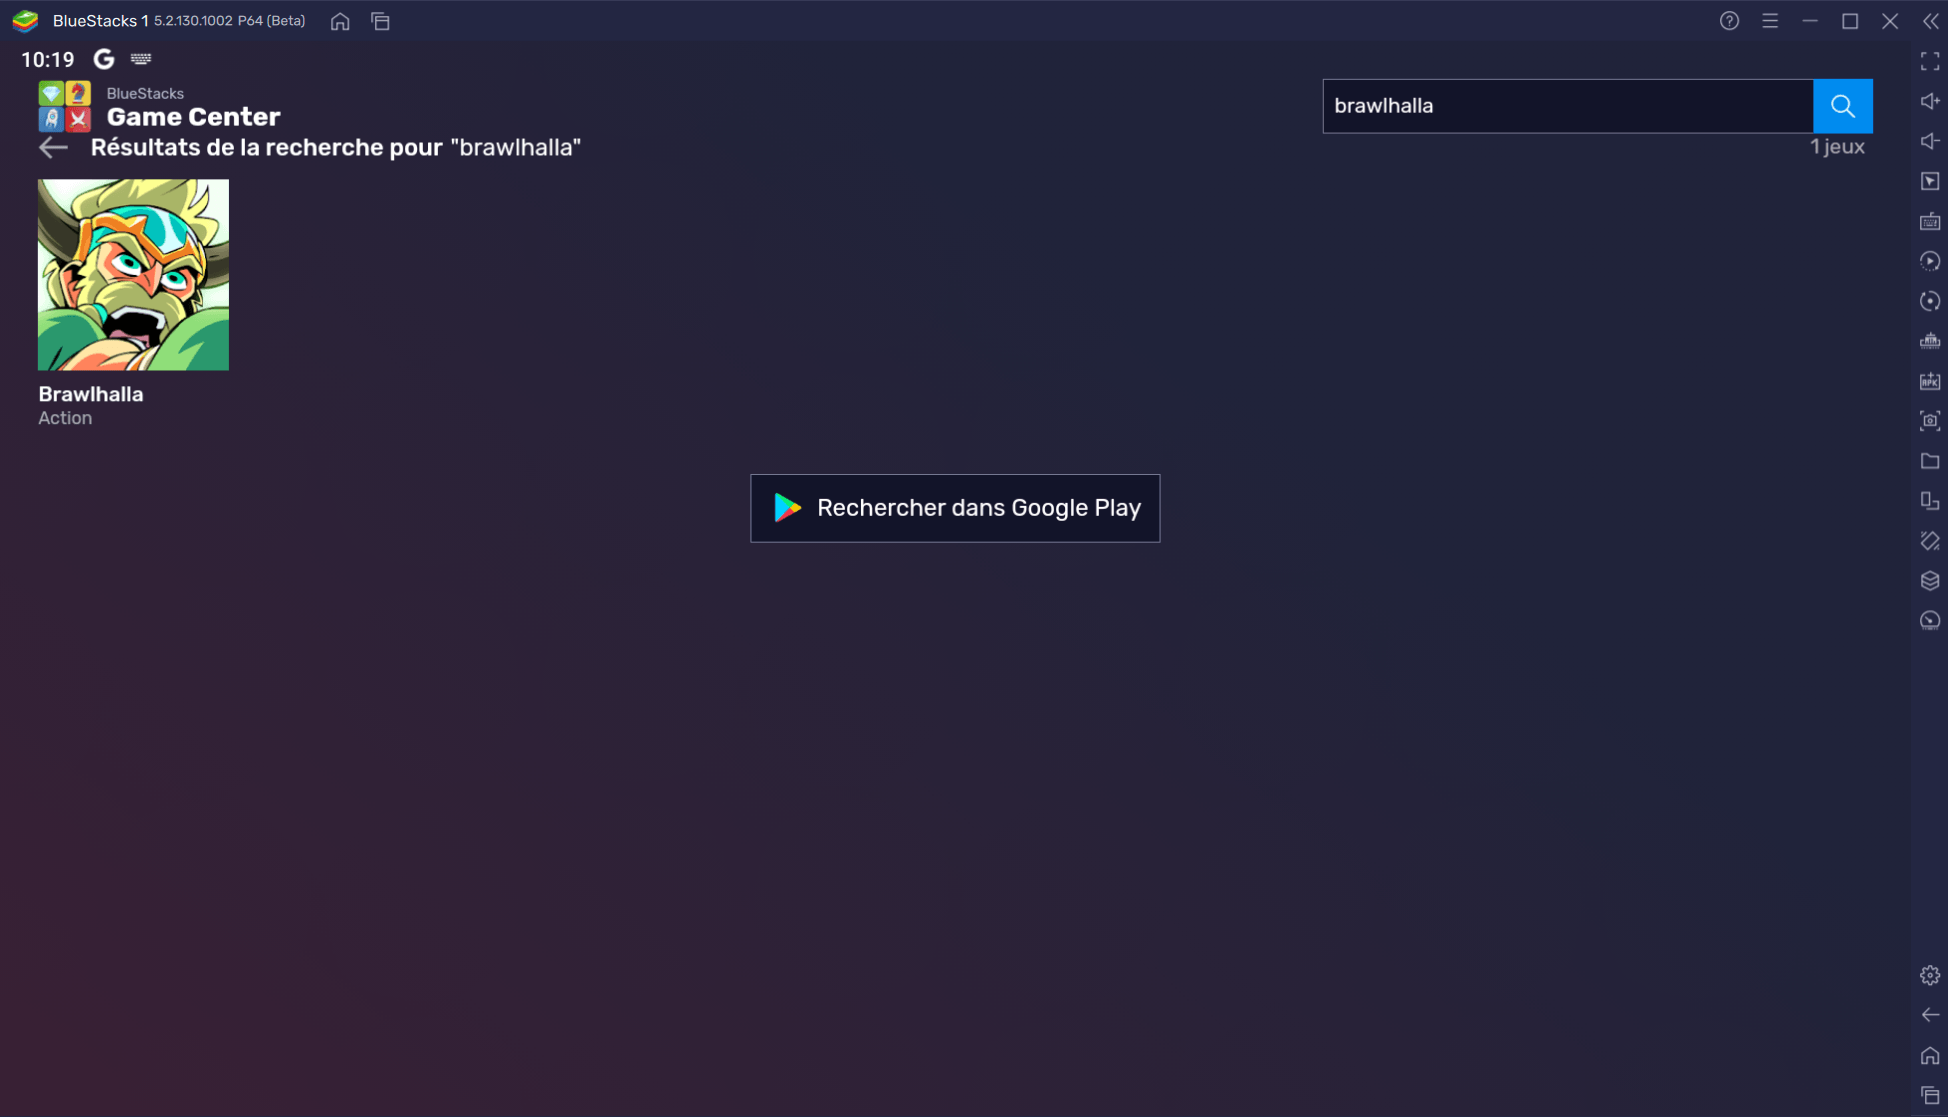Toggle fullscreen mode icon

click(x=1930, y=61)
